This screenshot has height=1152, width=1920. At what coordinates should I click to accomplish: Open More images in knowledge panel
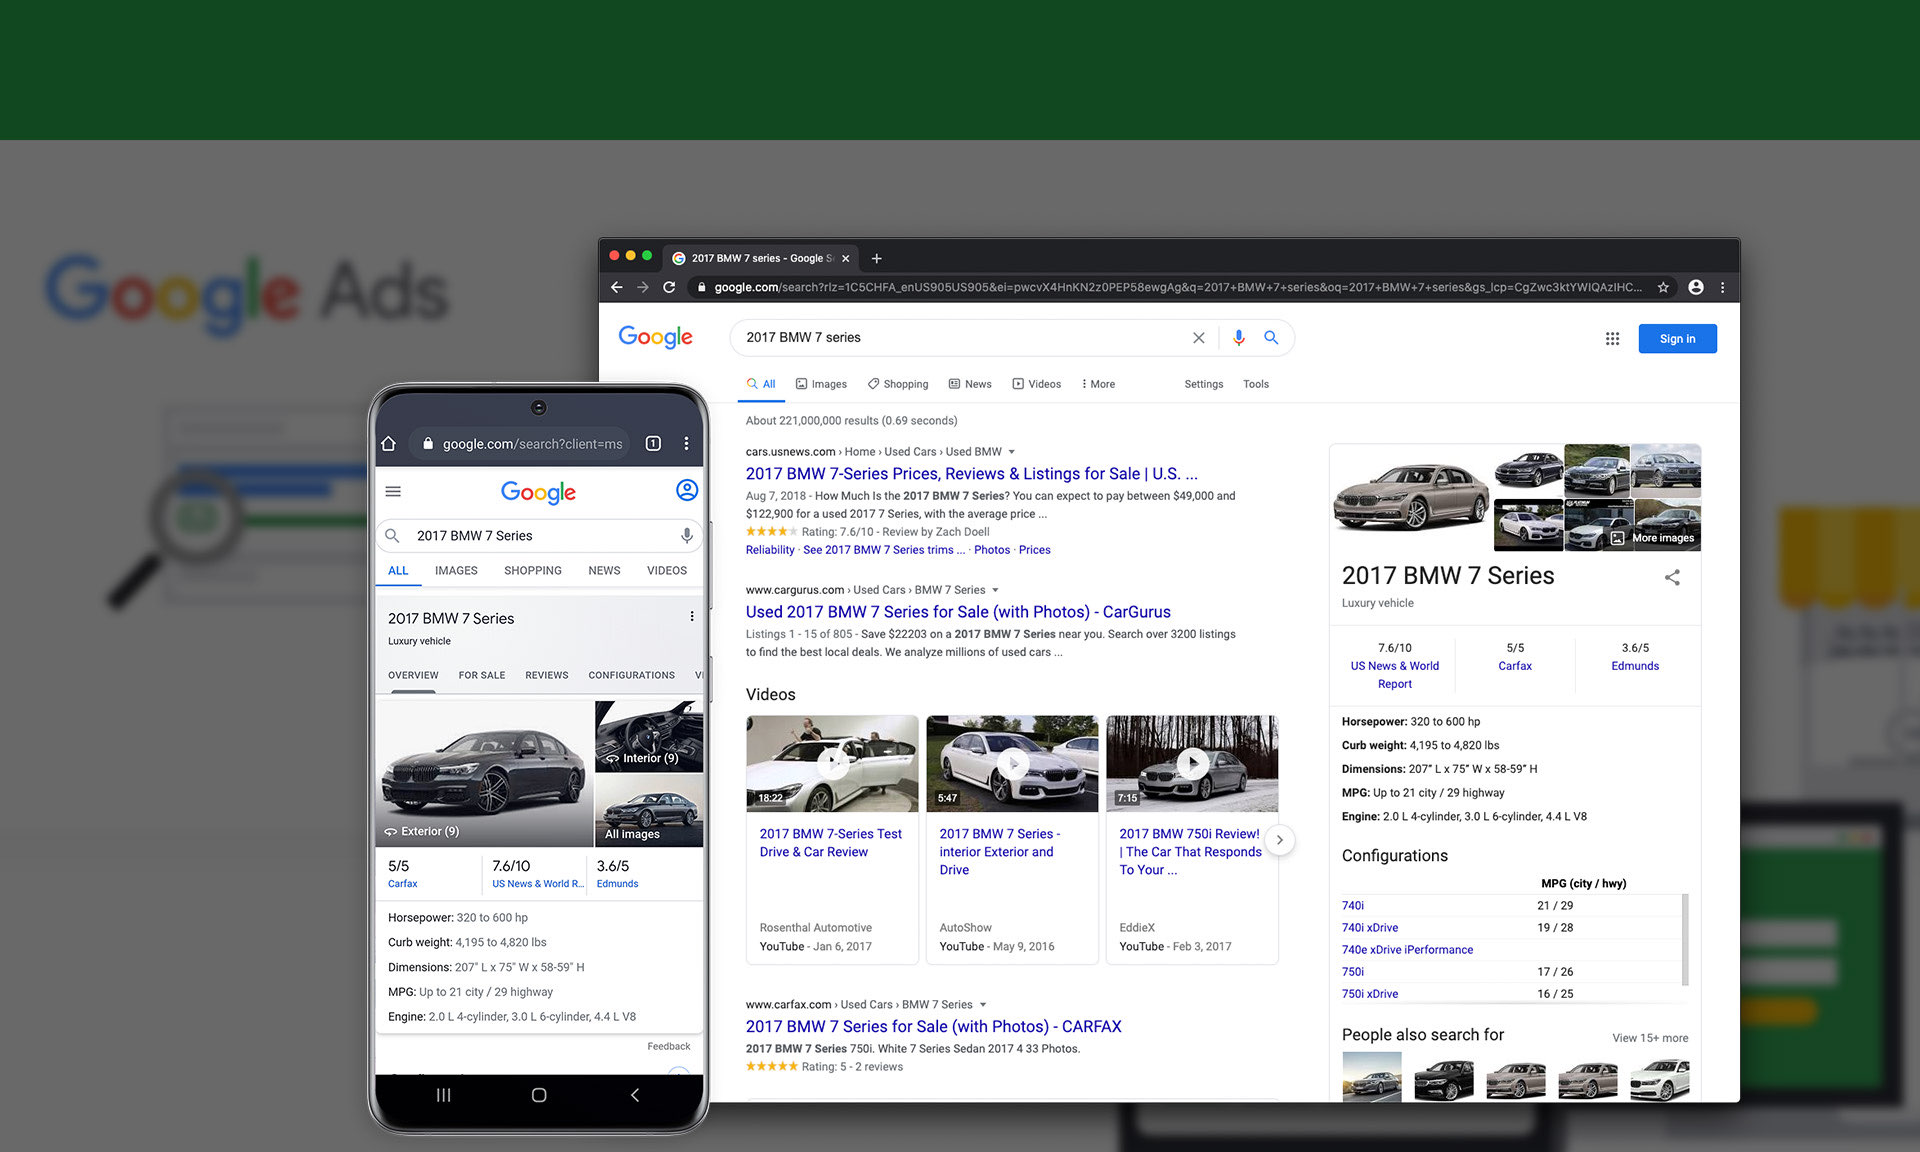click(x=1653, y=538)
